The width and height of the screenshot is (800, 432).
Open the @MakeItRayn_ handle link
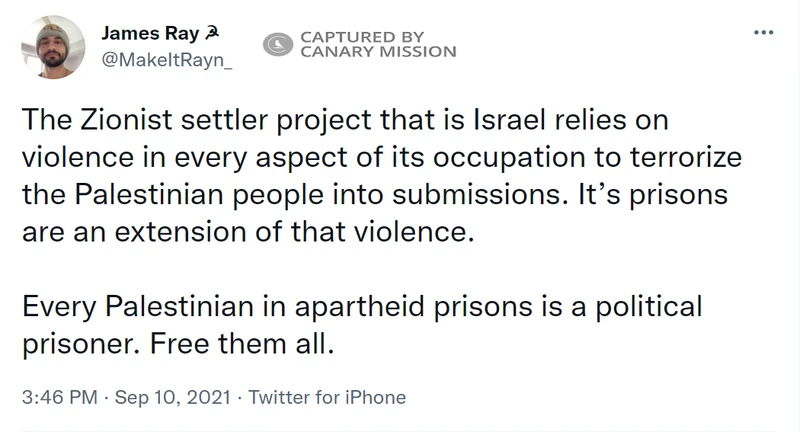click(167, 60)
